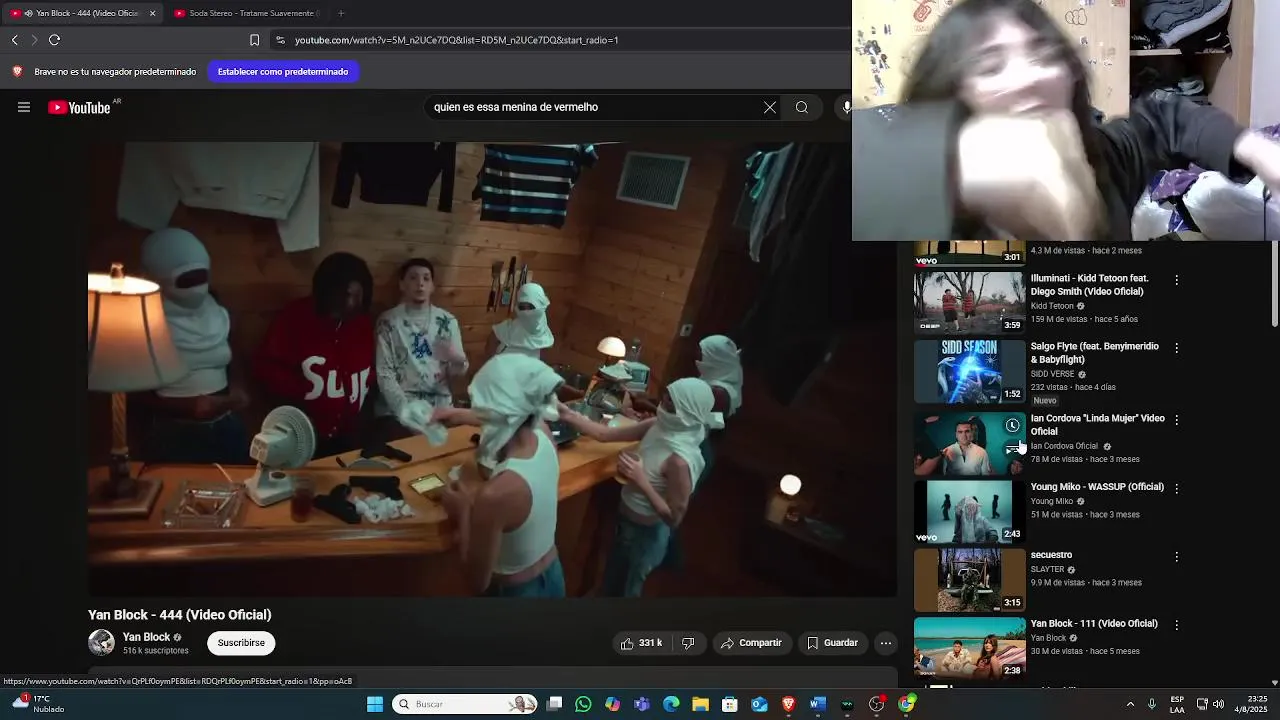Image resolution: width=1280 pixels, height=720 pixels.
Task: Open Yan Block 111 video thumbnail
Action: click(x=969, y=647)
